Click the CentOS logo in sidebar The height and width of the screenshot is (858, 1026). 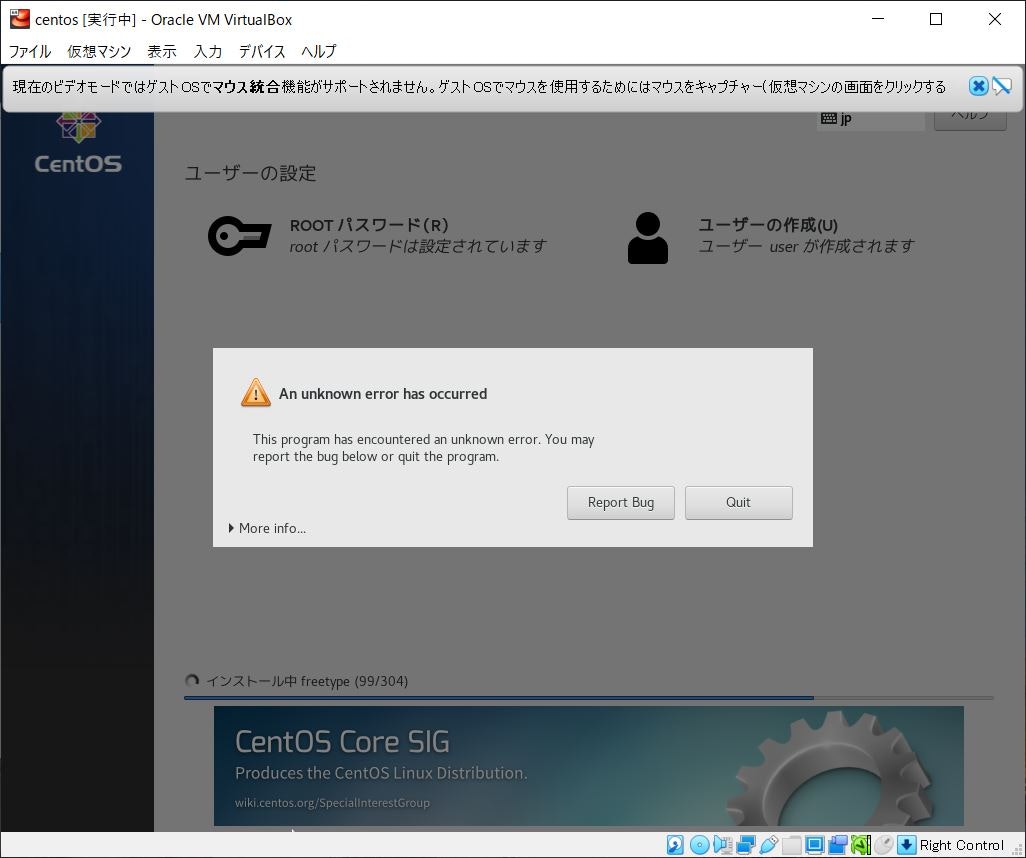click(78, 143)
